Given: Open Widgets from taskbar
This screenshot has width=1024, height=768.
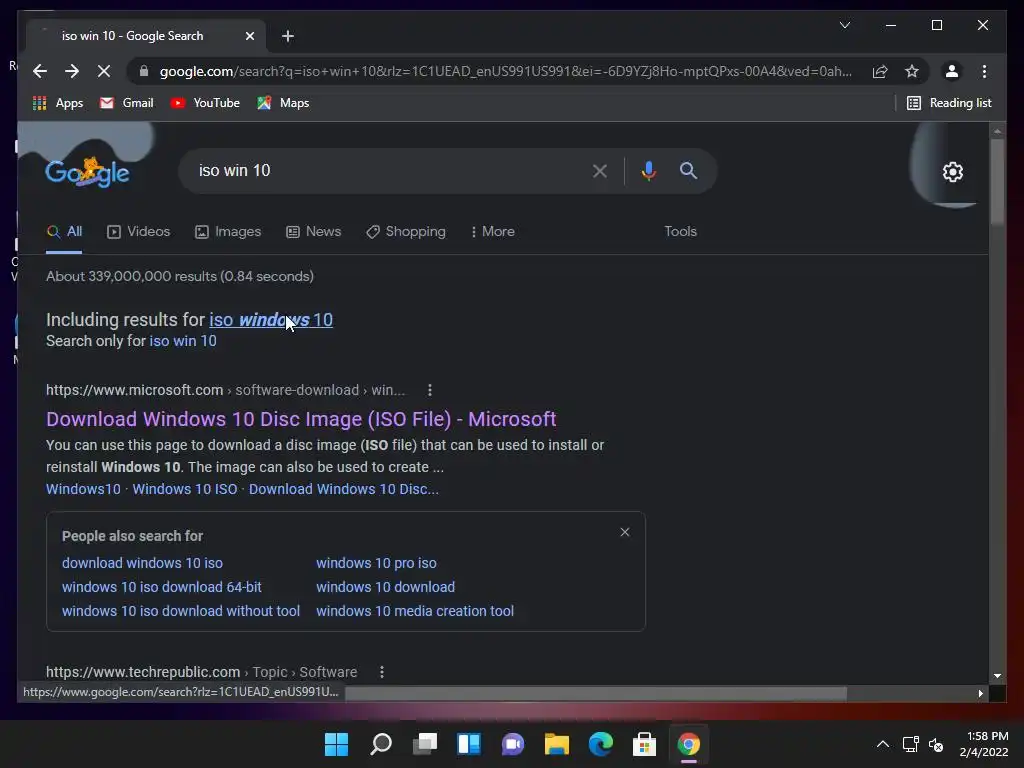Looking at the screenshot, I should (469, 744).
